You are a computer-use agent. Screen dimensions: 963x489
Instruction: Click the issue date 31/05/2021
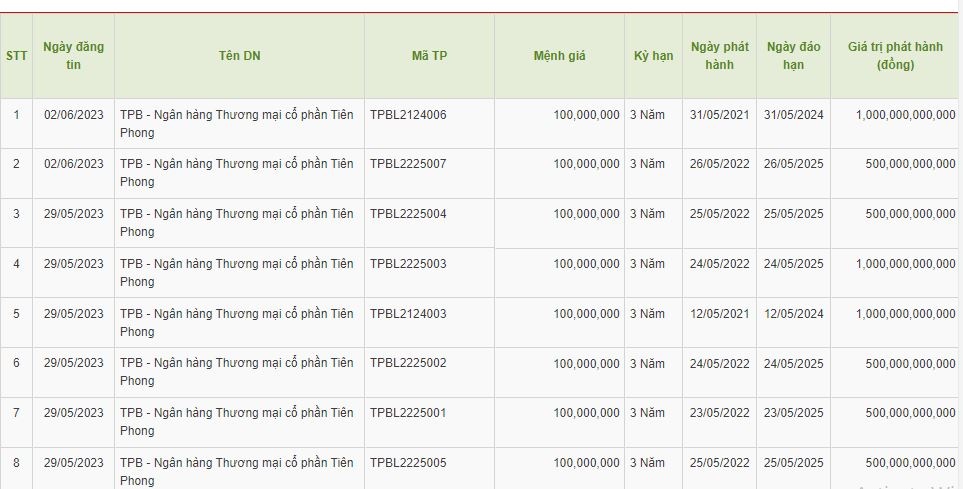point(720,115)
